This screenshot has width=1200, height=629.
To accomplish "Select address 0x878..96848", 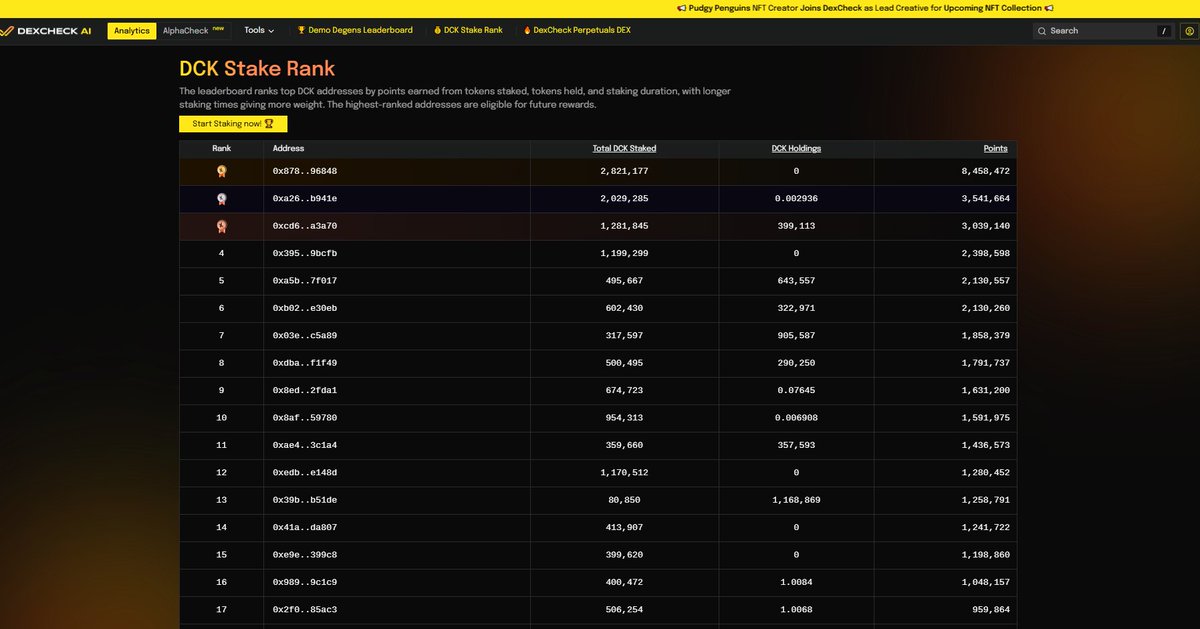I will [x=305, y=171].
